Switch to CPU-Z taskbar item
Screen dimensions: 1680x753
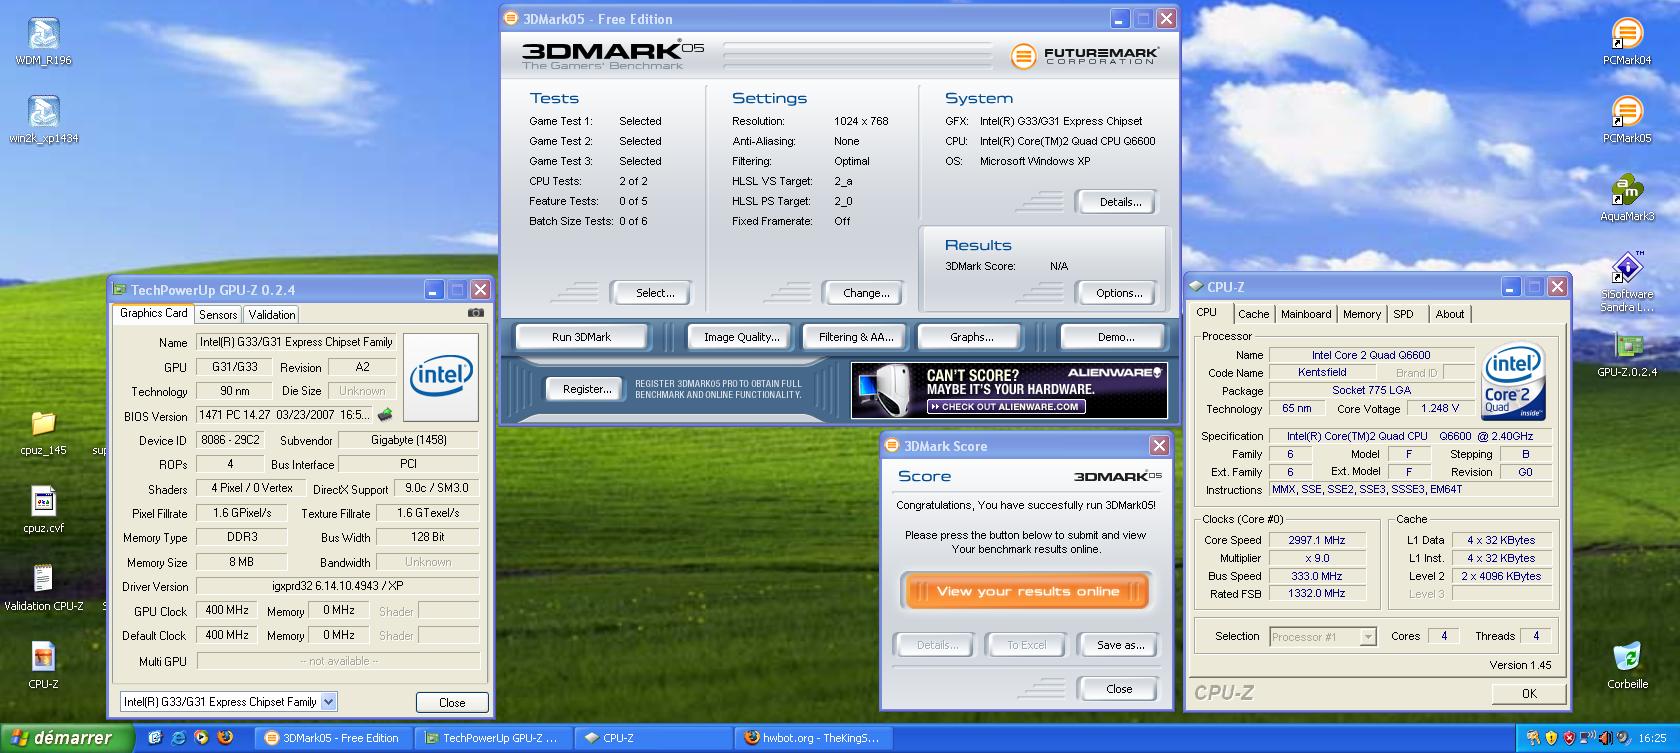653,738
